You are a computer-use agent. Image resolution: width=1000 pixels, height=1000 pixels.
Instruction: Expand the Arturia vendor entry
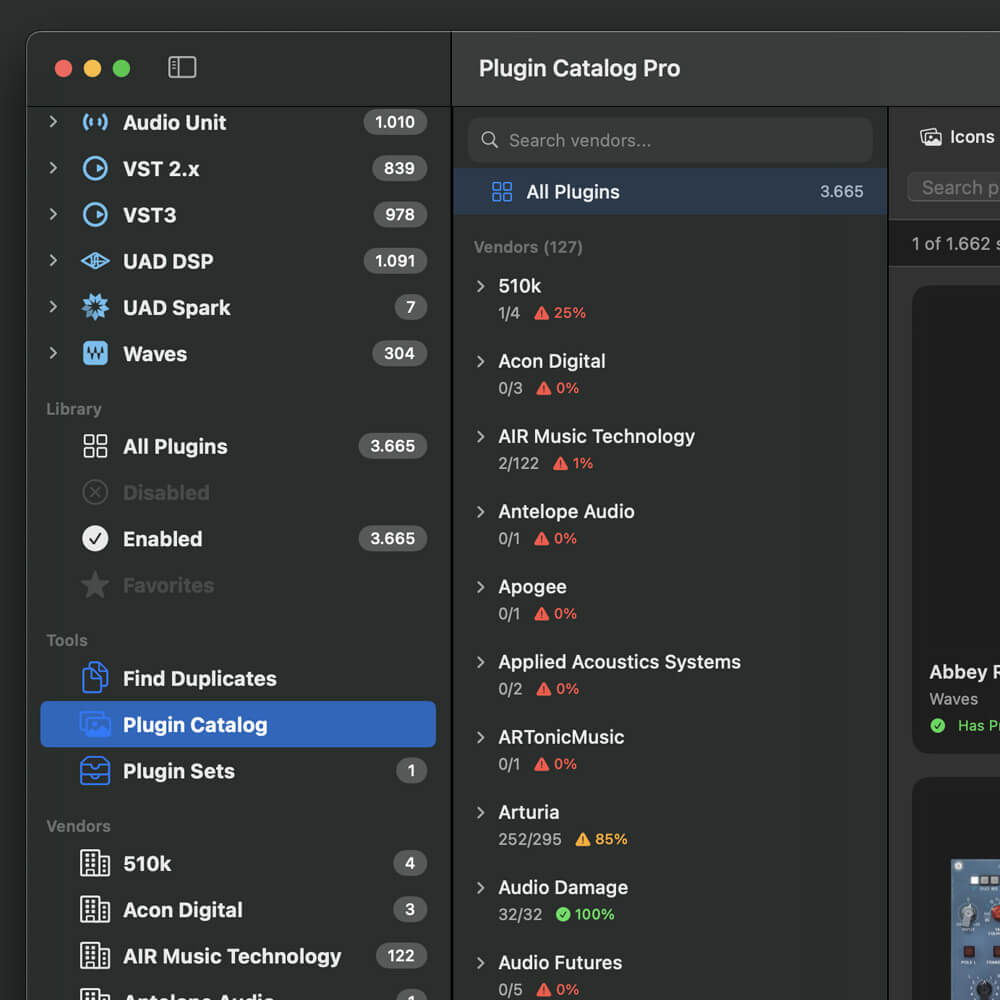tap(481, 812)
